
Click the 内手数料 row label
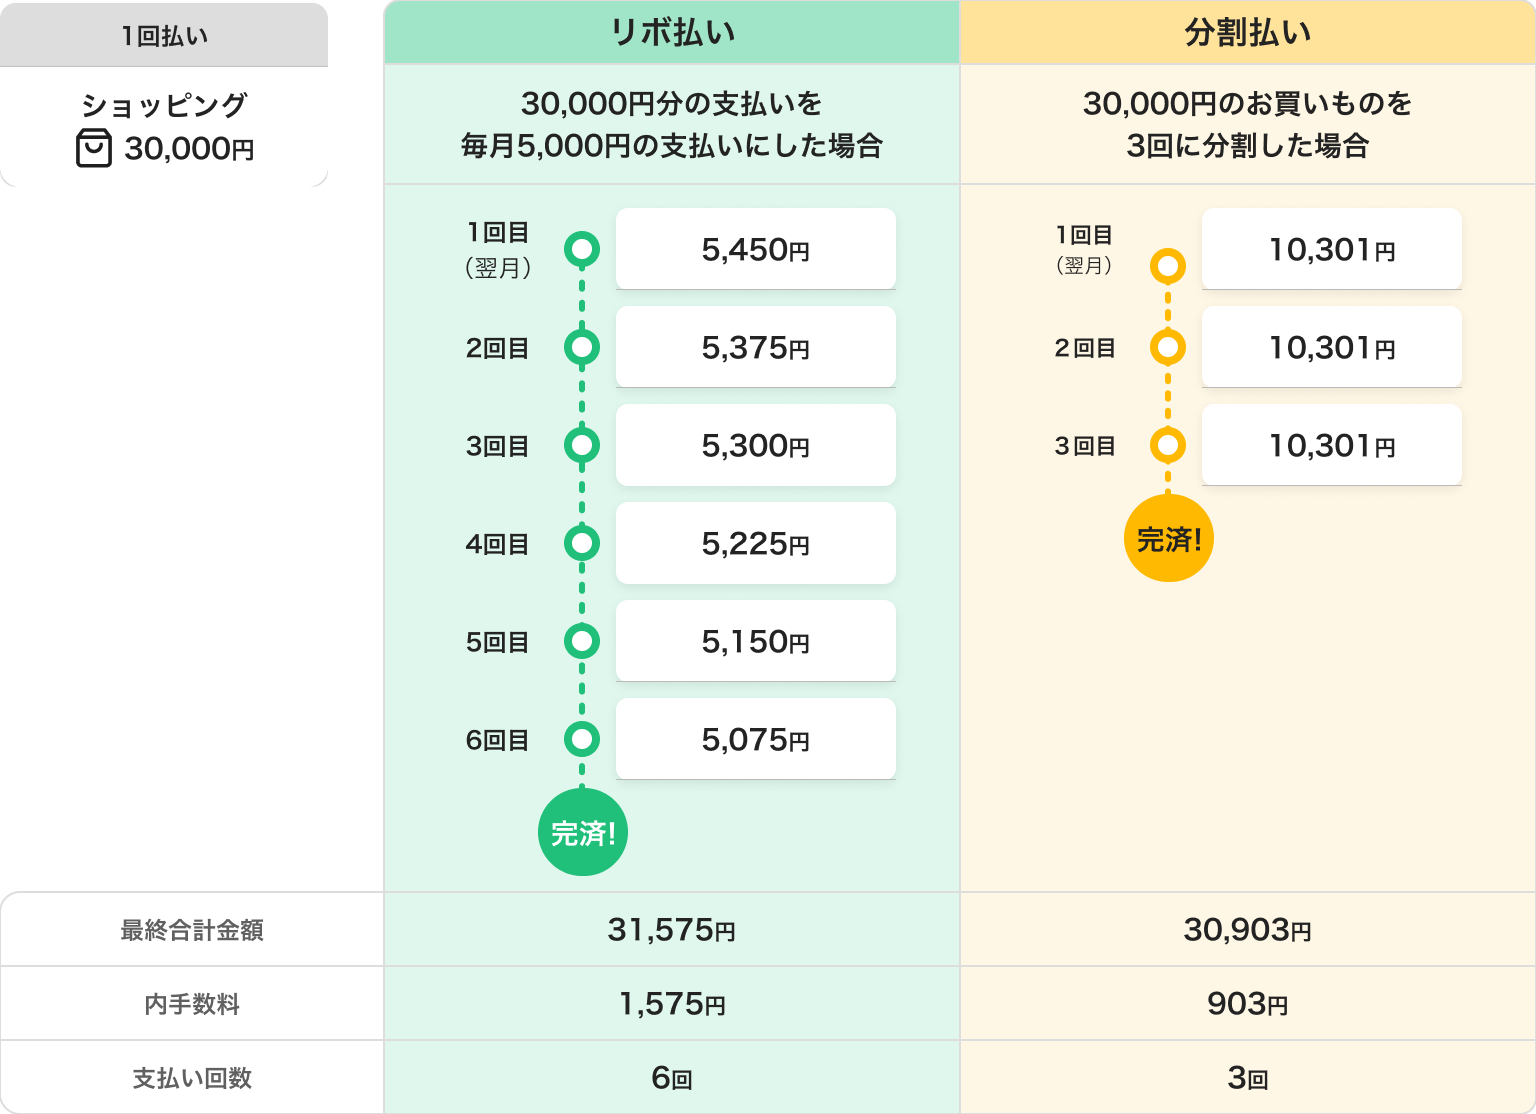tap(192, 1004)
